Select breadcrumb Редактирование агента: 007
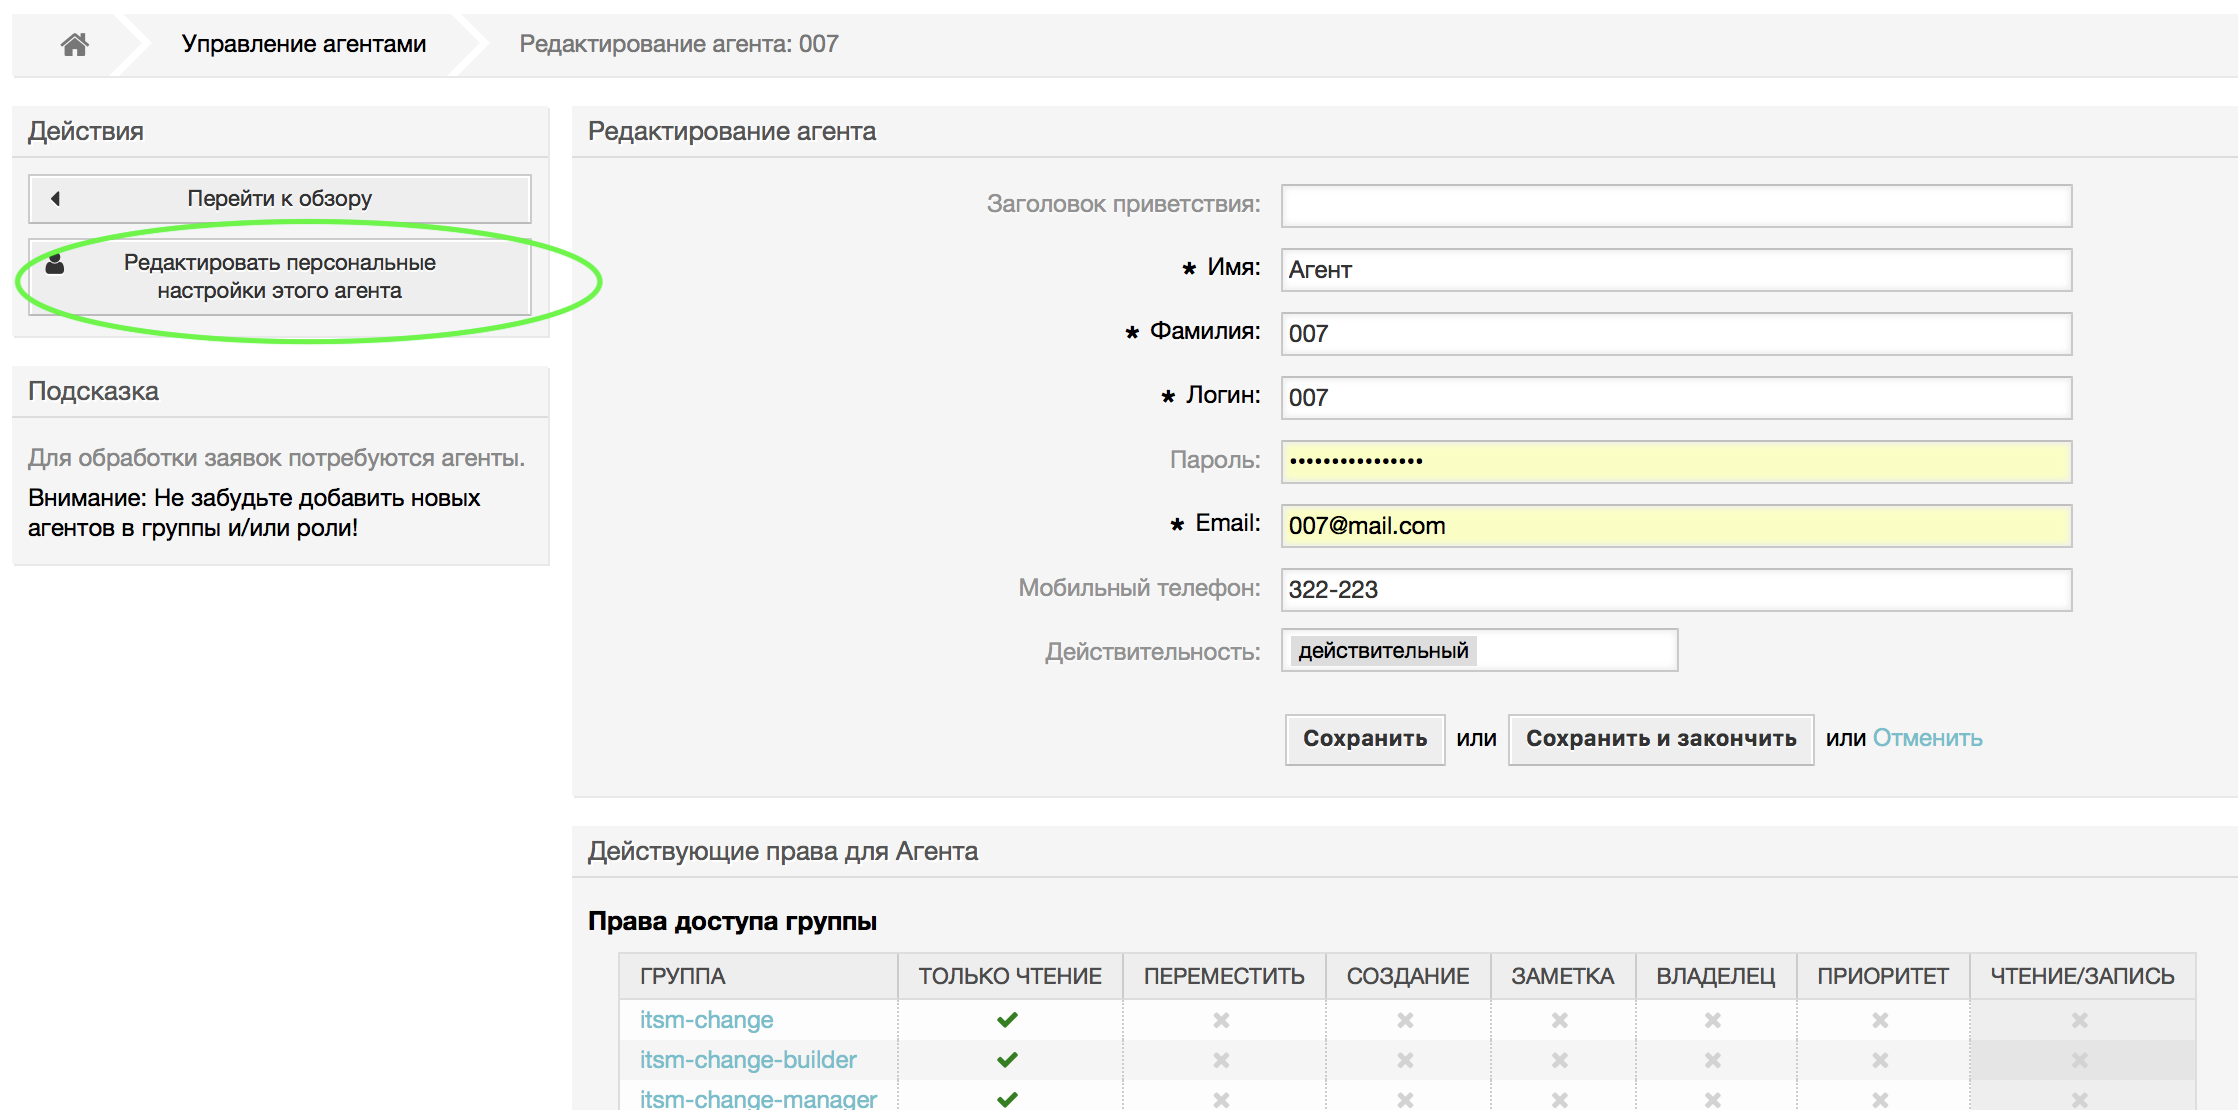The height and width of the screenshot is (1110, 2238). (x=679, y=44)
